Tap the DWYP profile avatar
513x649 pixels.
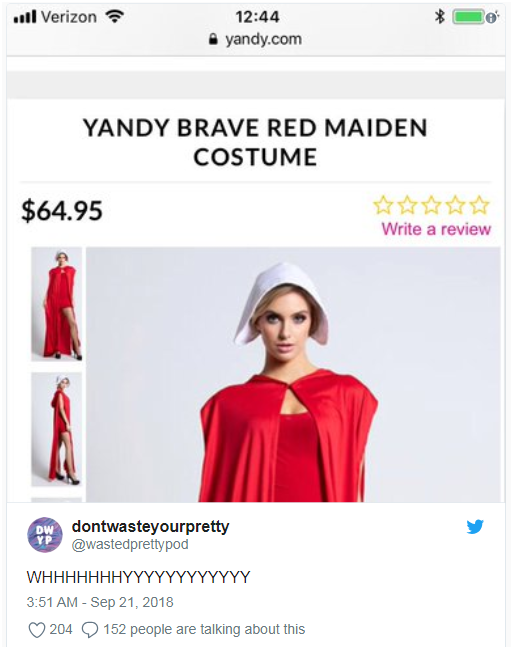45,535
